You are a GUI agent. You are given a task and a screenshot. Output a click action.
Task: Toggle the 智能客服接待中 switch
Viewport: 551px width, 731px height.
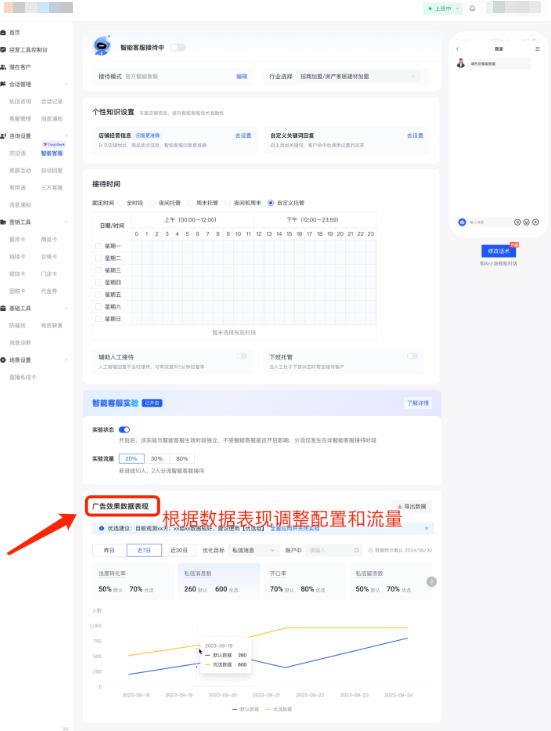[x=178, y=47]
